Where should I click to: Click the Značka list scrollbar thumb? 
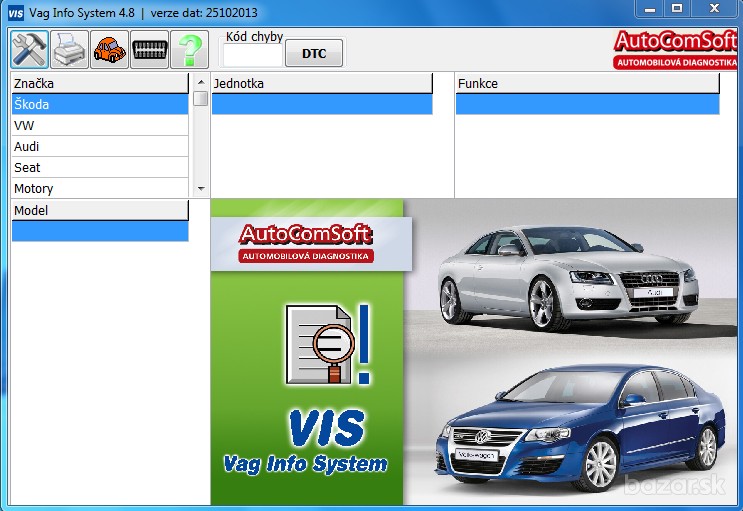(x=201, y=99)
